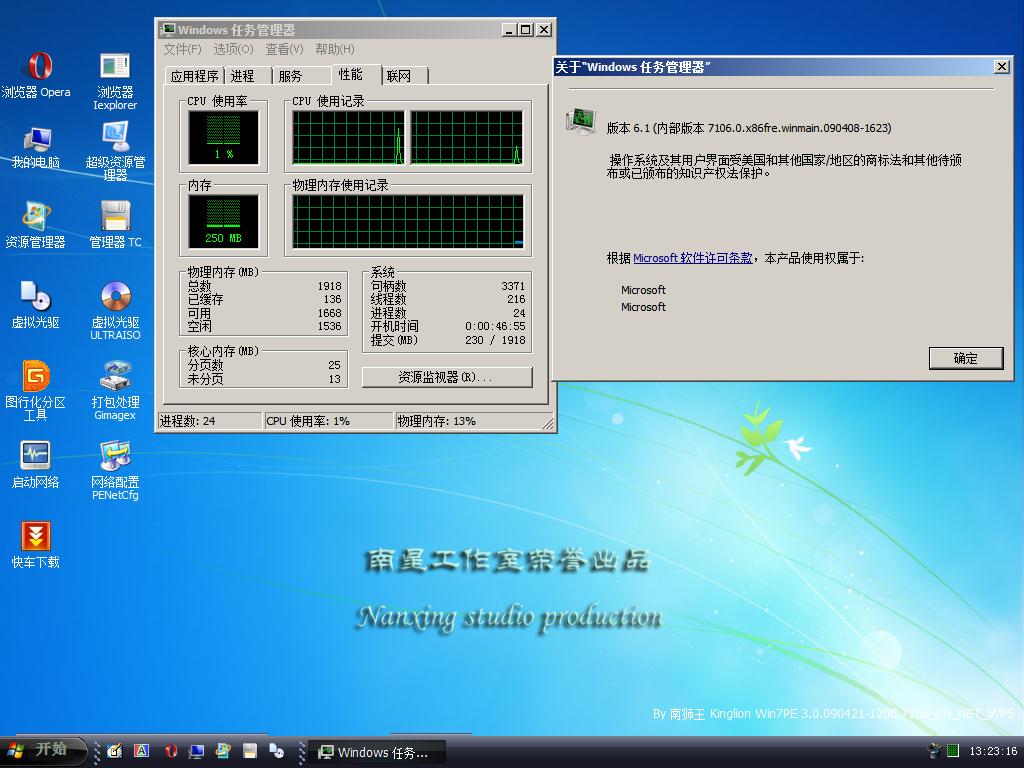This screenshot has width=1024, height=768.
Task: Launch Opera from the taskbar quick launch
Action: click(x=170, y=751)
